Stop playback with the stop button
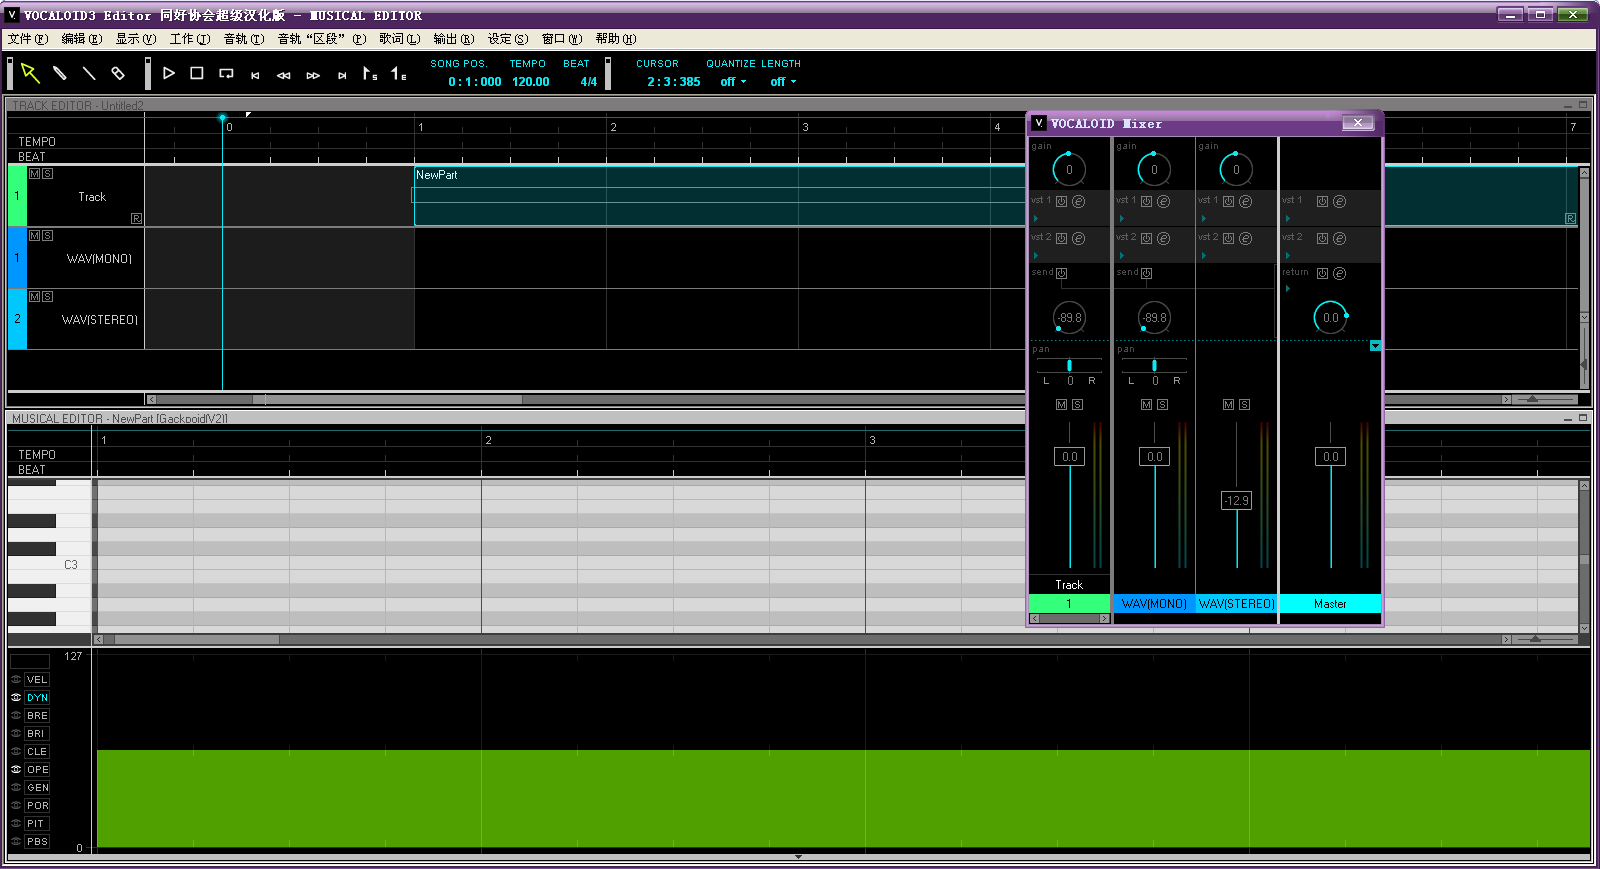The height and width of the screenshot is (869, 1600). click(x=197, y=73)
